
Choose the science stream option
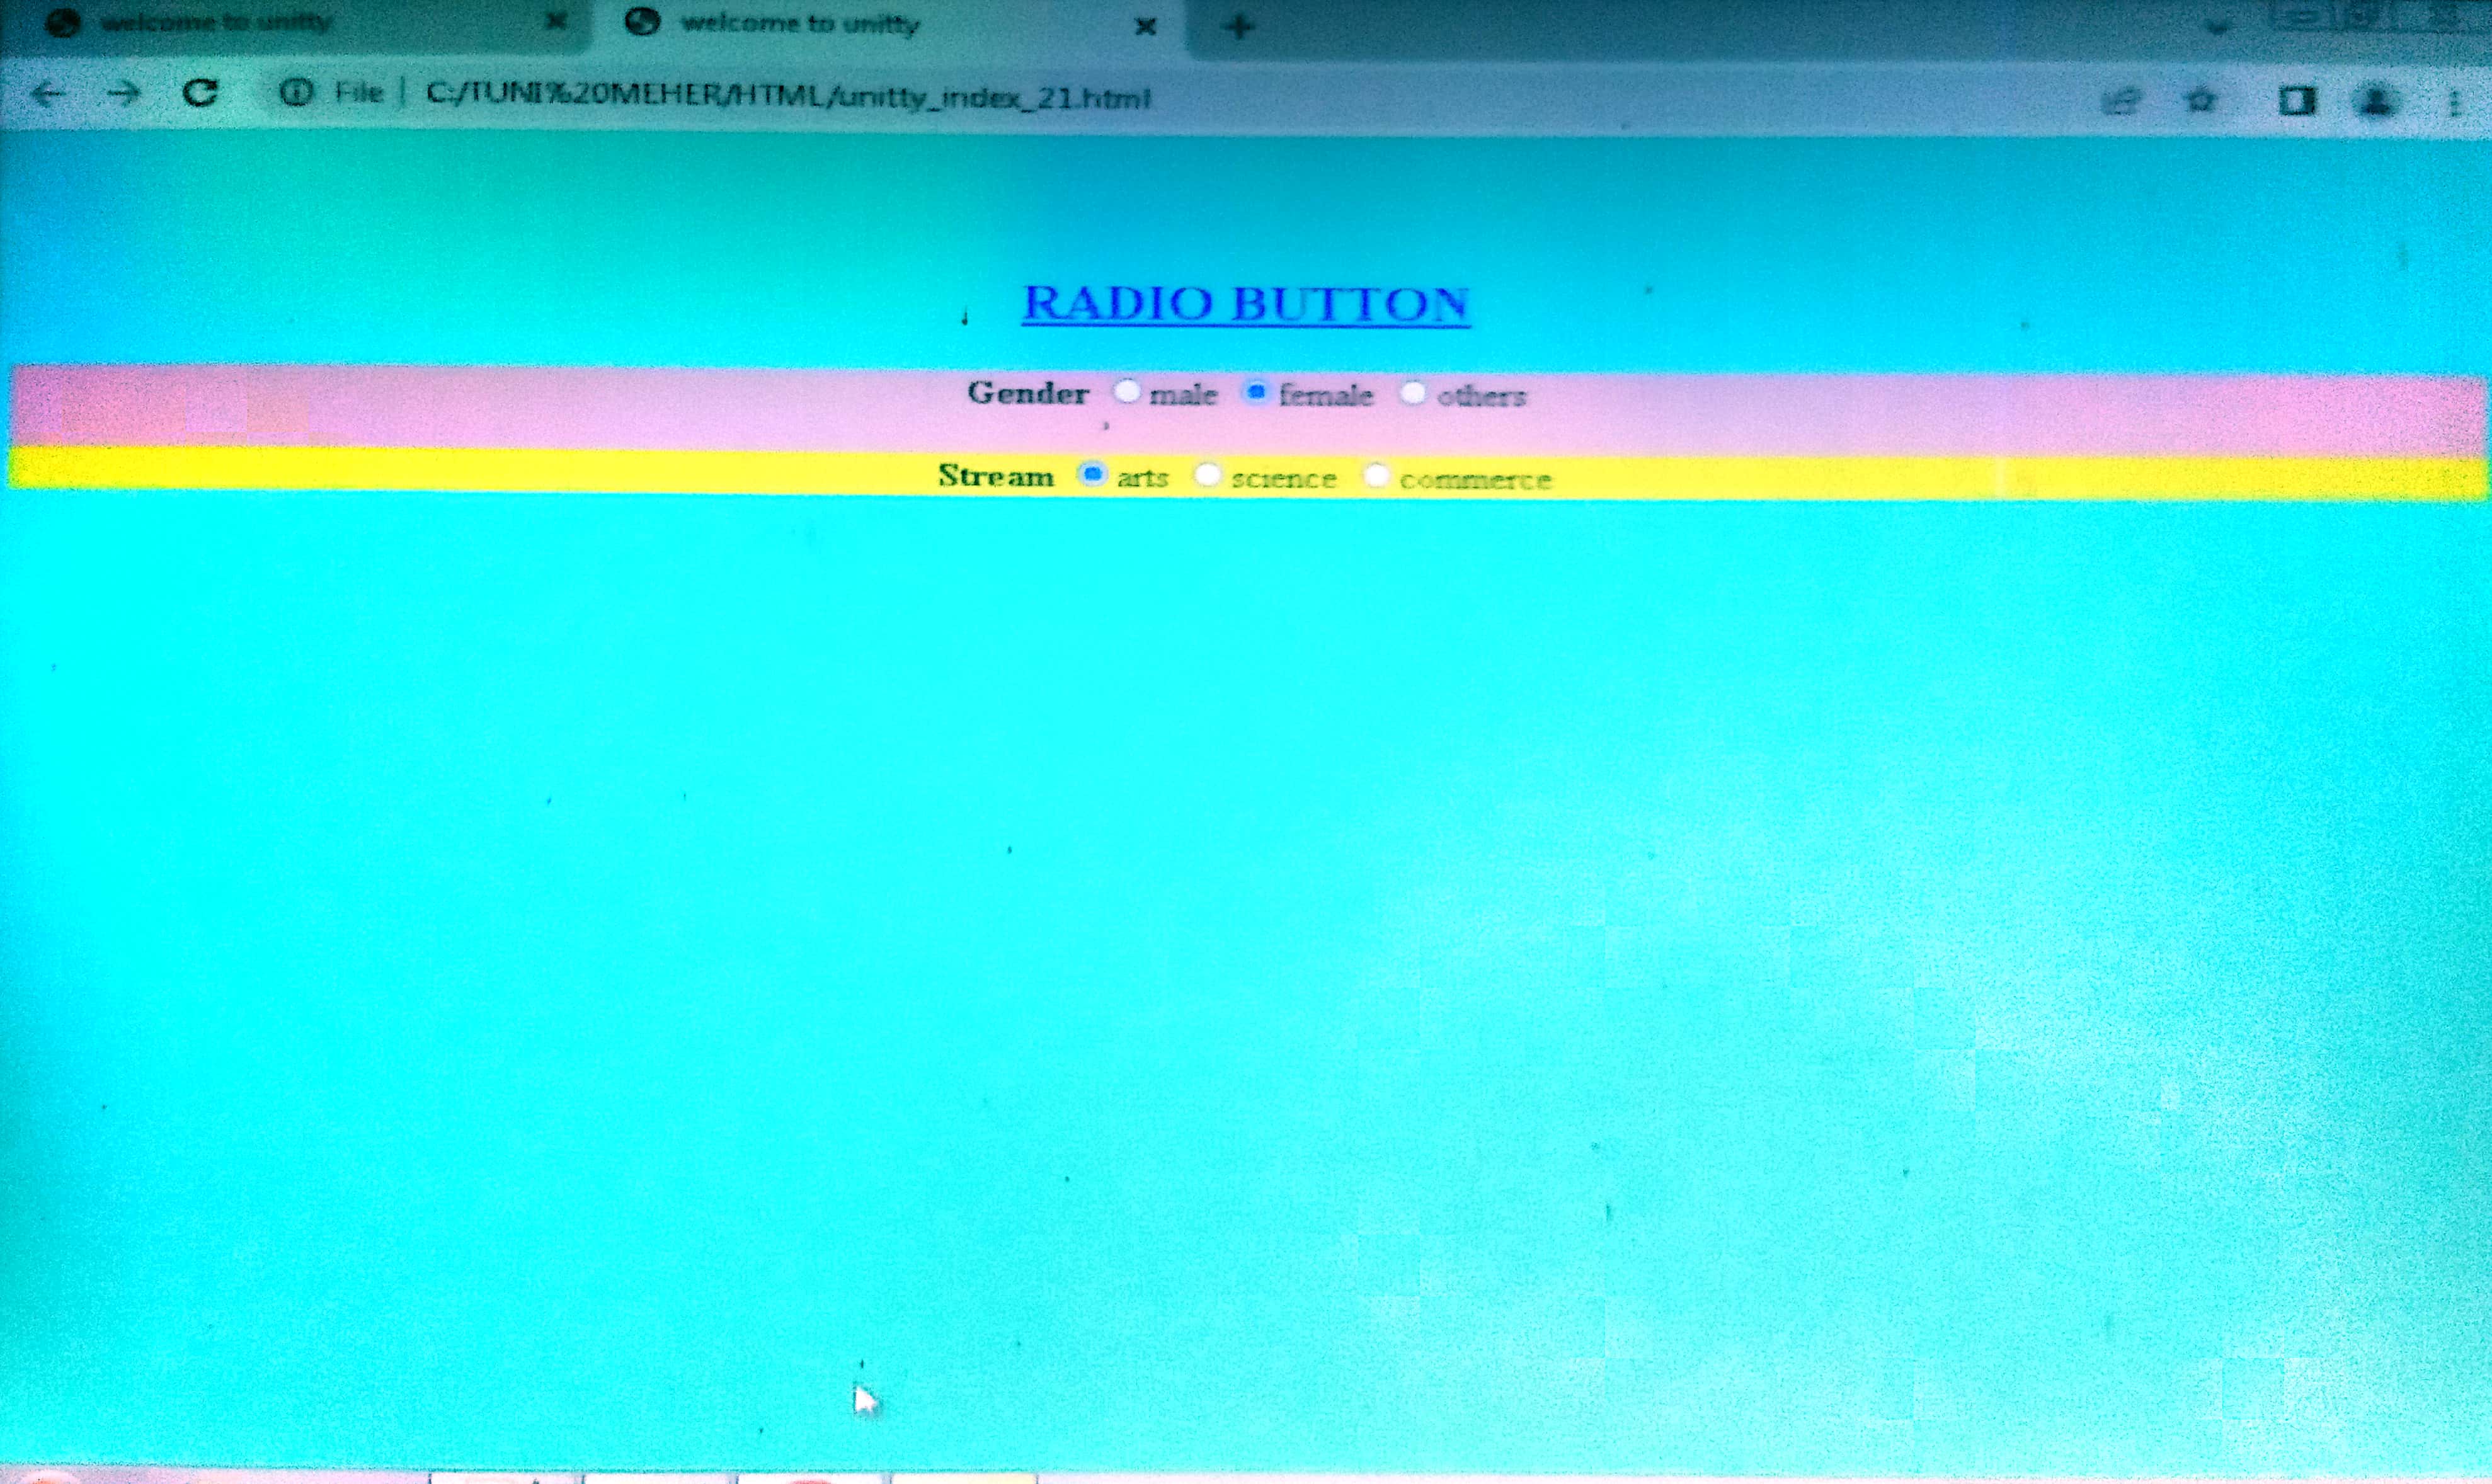coord(1208,475)
